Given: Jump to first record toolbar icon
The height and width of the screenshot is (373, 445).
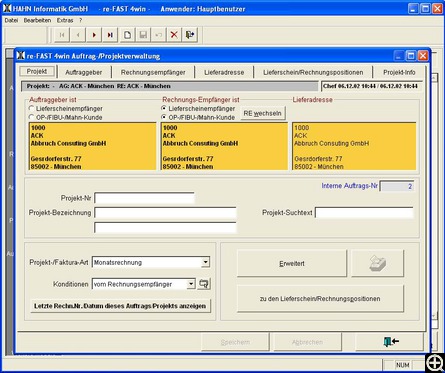Looking at the screenshot, I should (62, 35).
